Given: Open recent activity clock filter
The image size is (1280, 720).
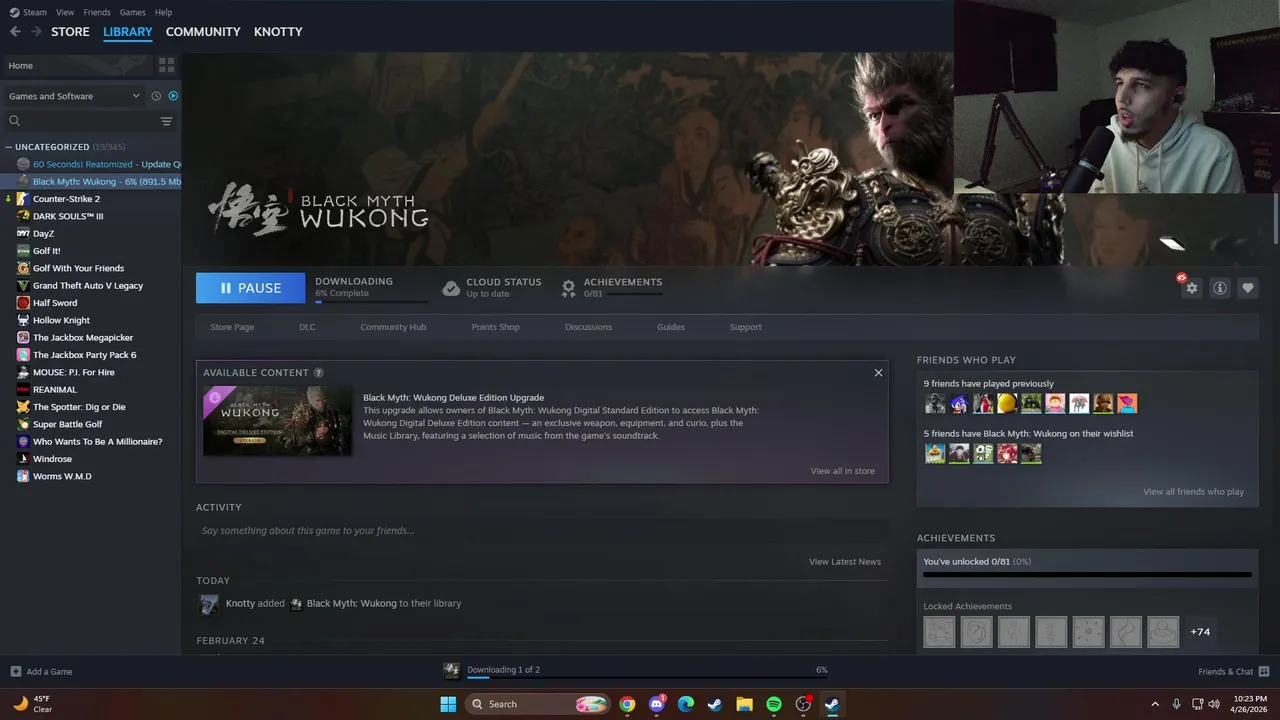Looking at the screenshot, I should coord(156,96).
